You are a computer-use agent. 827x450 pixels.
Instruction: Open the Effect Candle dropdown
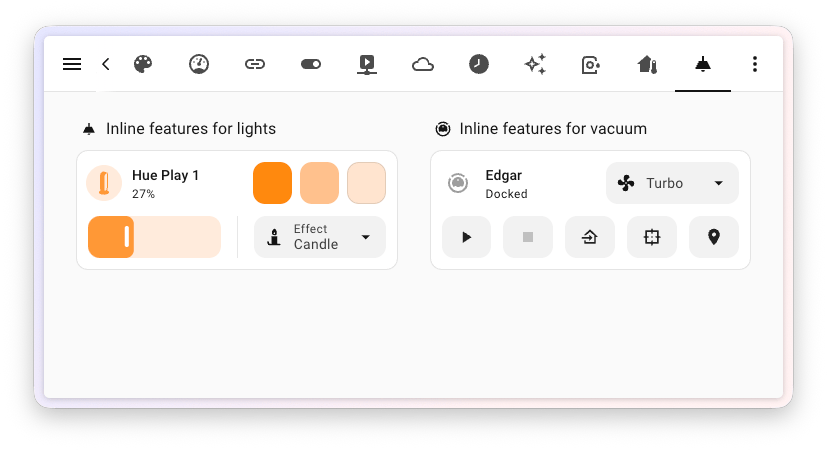pos(320,237)
